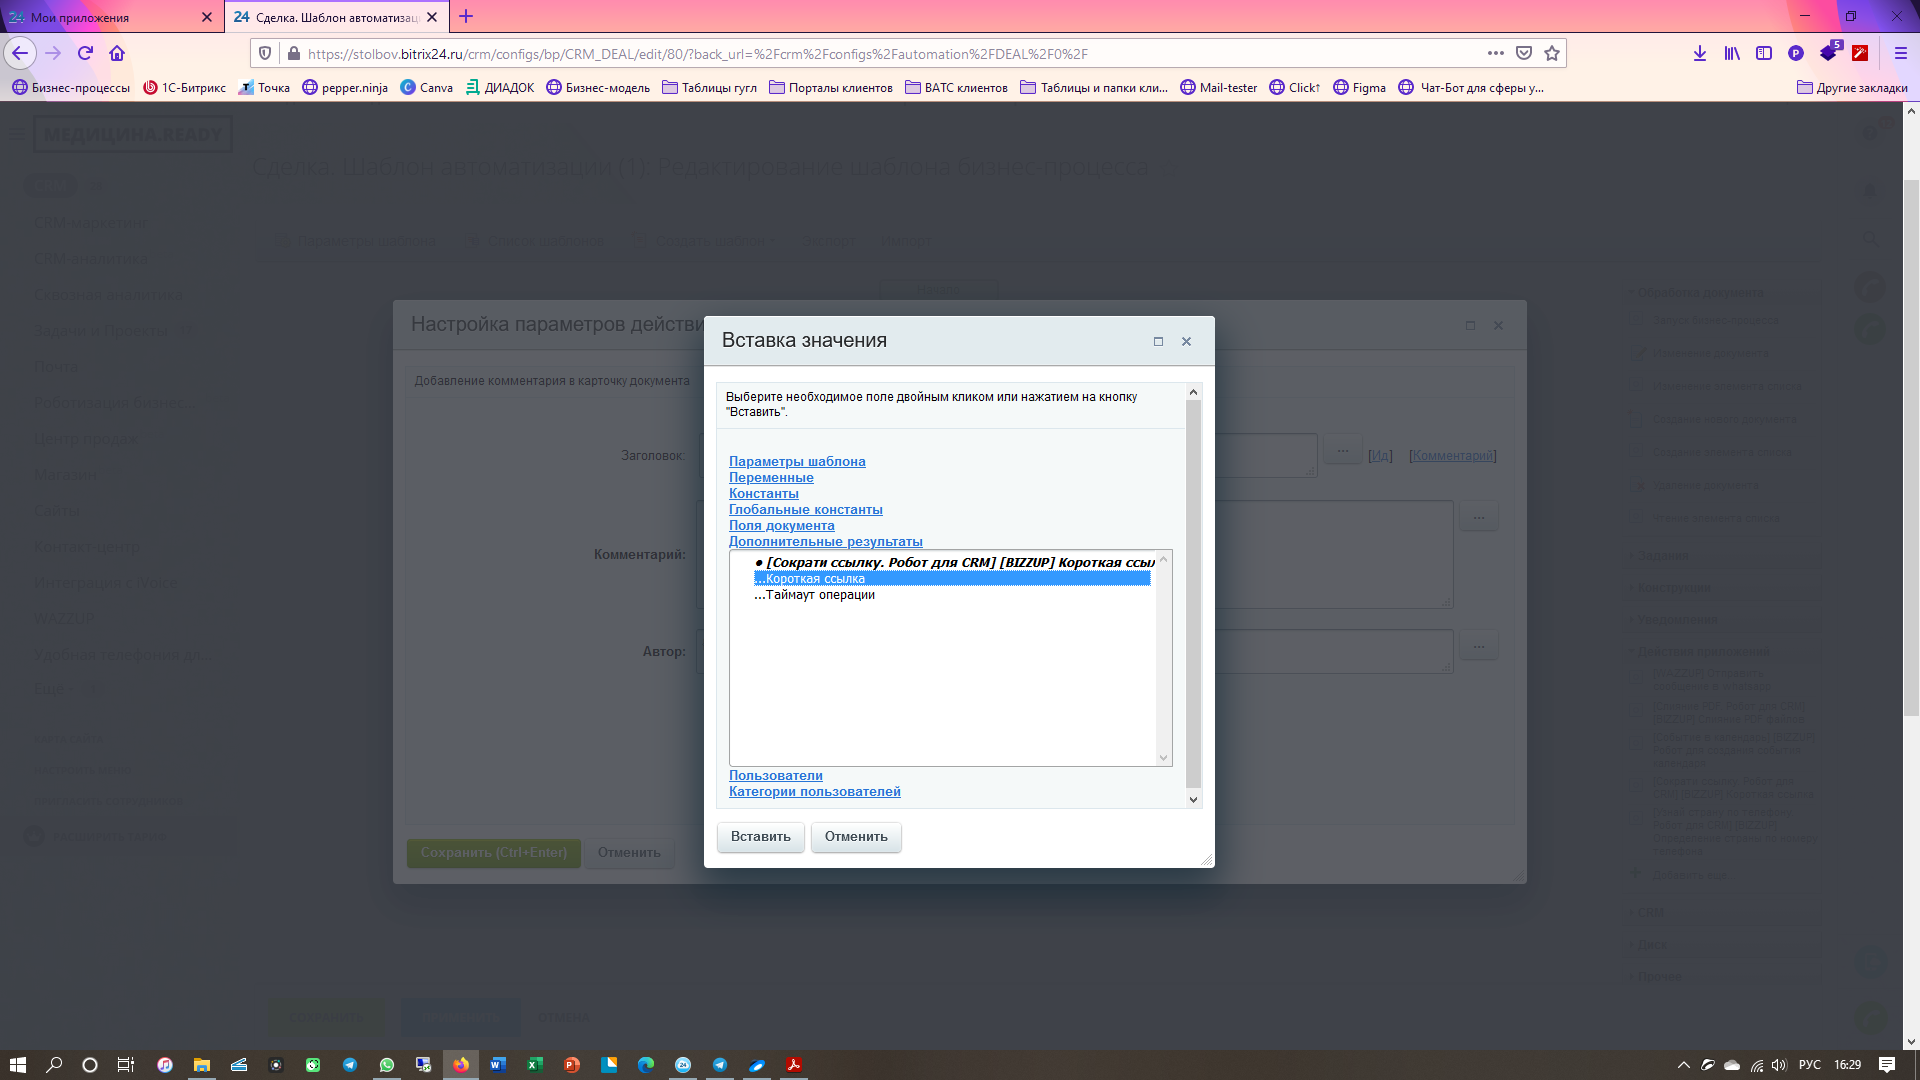The image size is (1920, 1080).
Task: Click the browser home icon
Action: point(117,53)
